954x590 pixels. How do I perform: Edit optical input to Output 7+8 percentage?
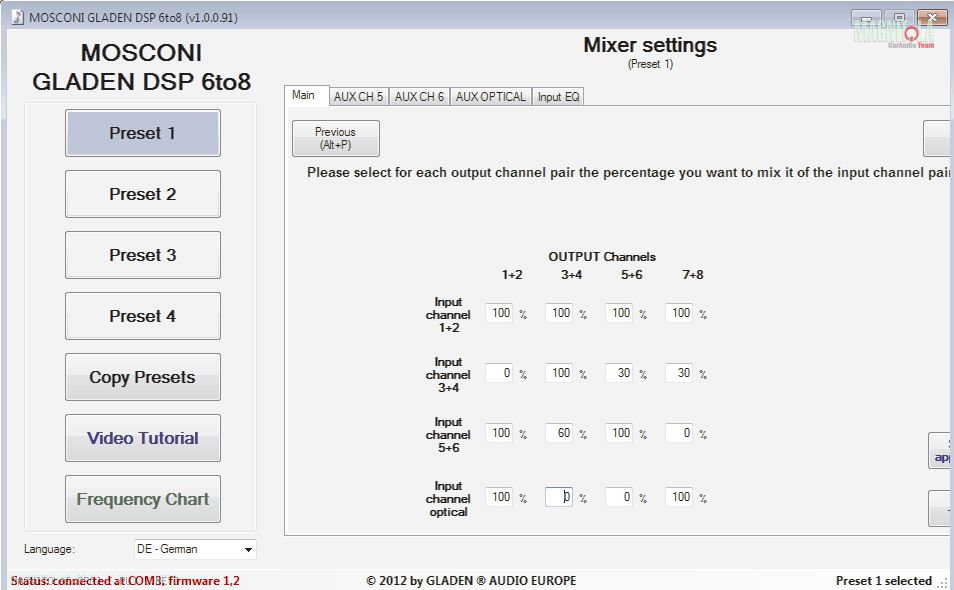pyautogui.click(x=679, y=497)
